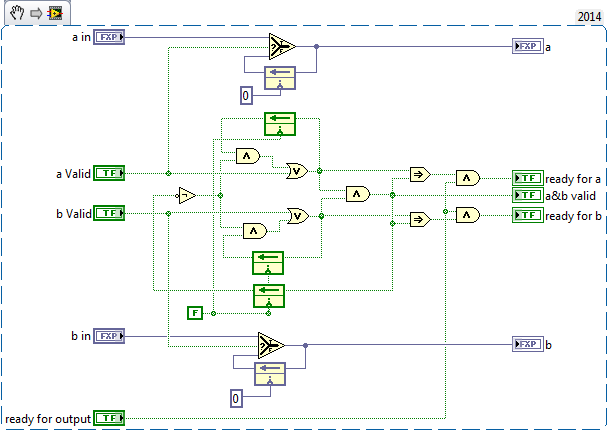
Task: Click the numeric constant 0 below the bottom feedback node
Action: pyautogui.click(x=236, y=398)
